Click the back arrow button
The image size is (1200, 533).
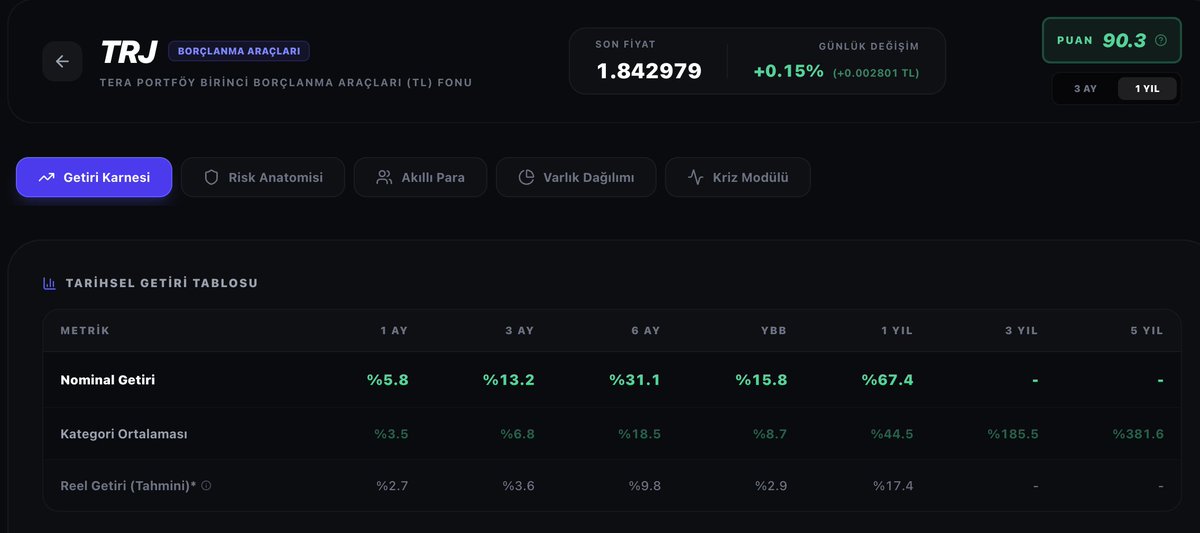pyautogui.click(x=62, y=62)
